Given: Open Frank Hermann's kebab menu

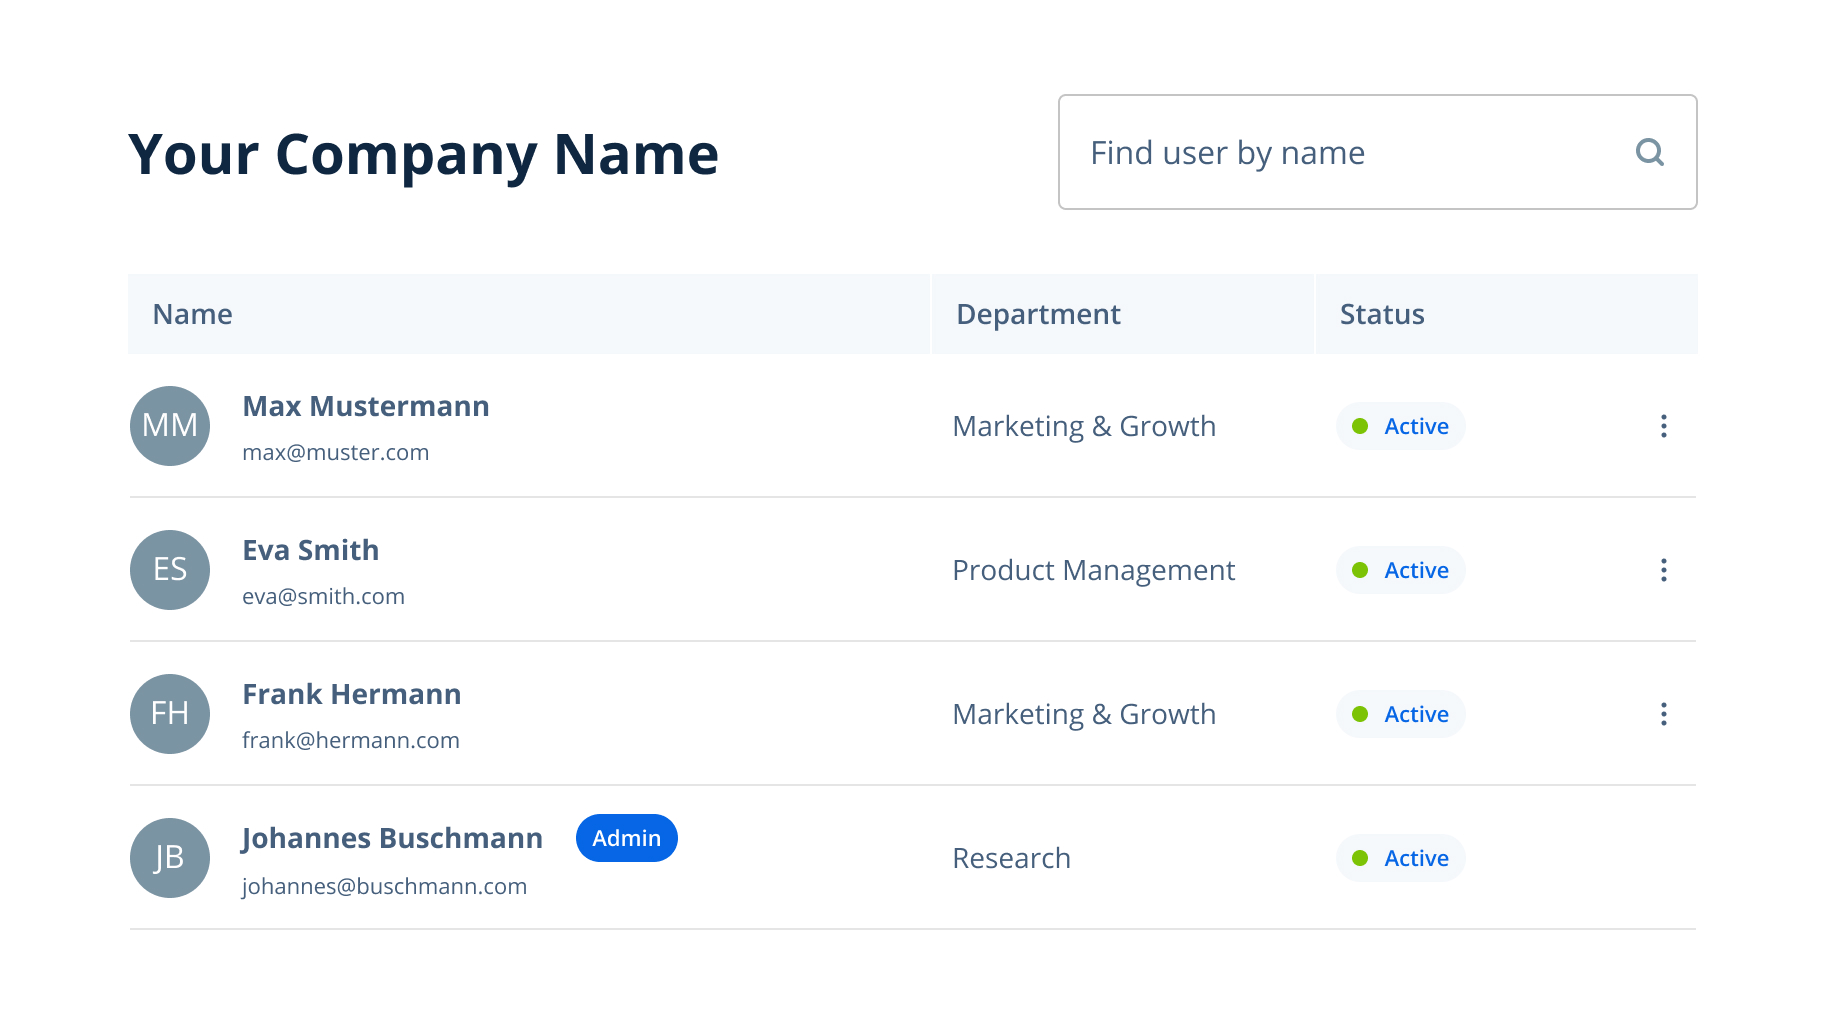Looking at the screenshot, I should pyautogui.click(x=1663, y=714).
